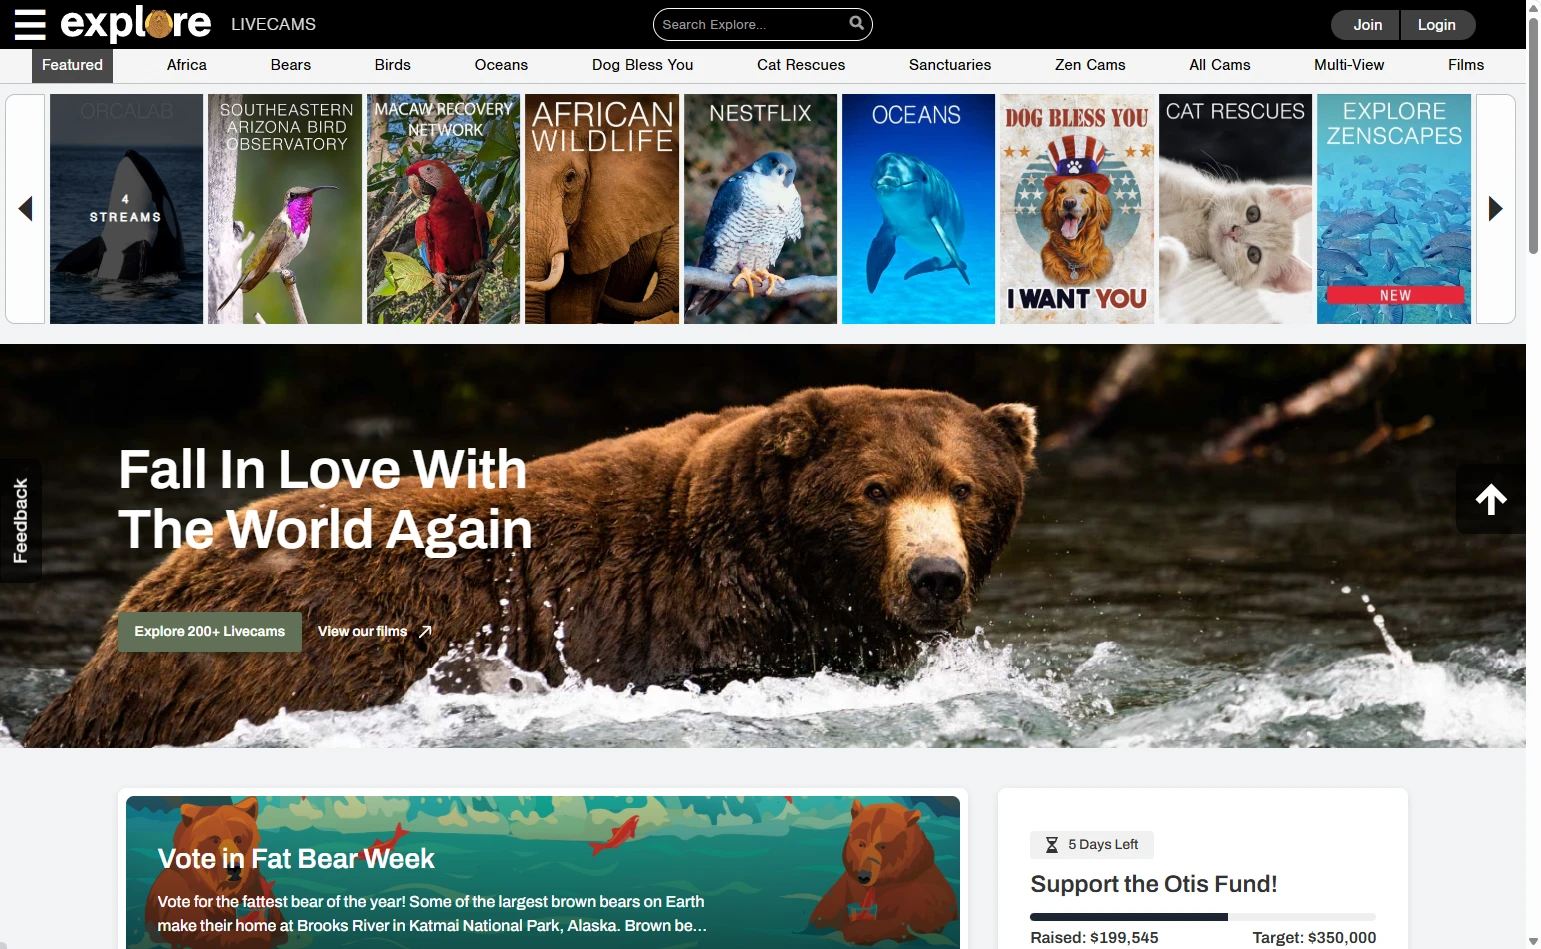Click the hourglass 5 Days Left badge

1091,845
